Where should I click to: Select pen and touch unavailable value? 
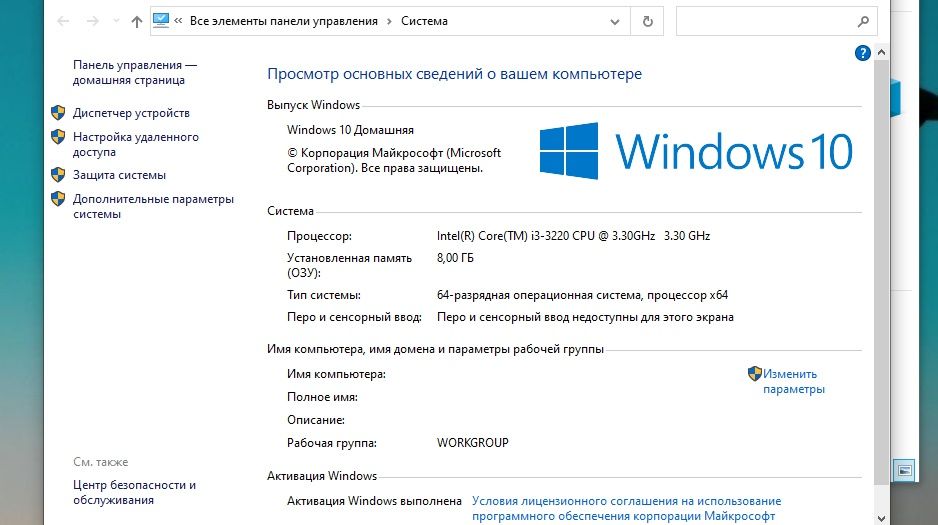point(585,317)
